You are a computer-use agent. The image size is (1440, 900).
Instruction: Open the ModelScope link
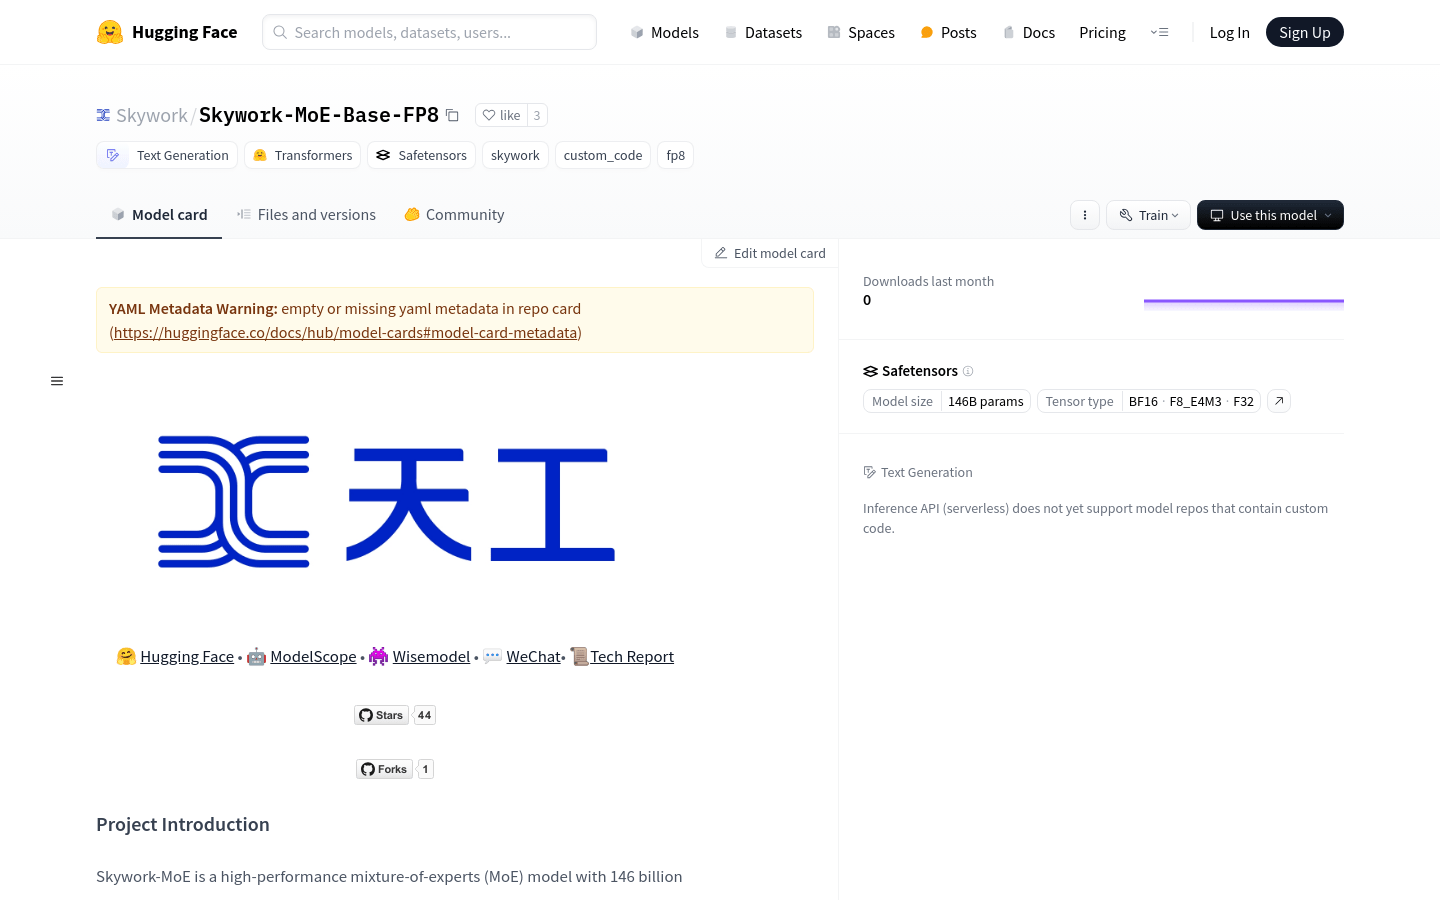(313, 656)
